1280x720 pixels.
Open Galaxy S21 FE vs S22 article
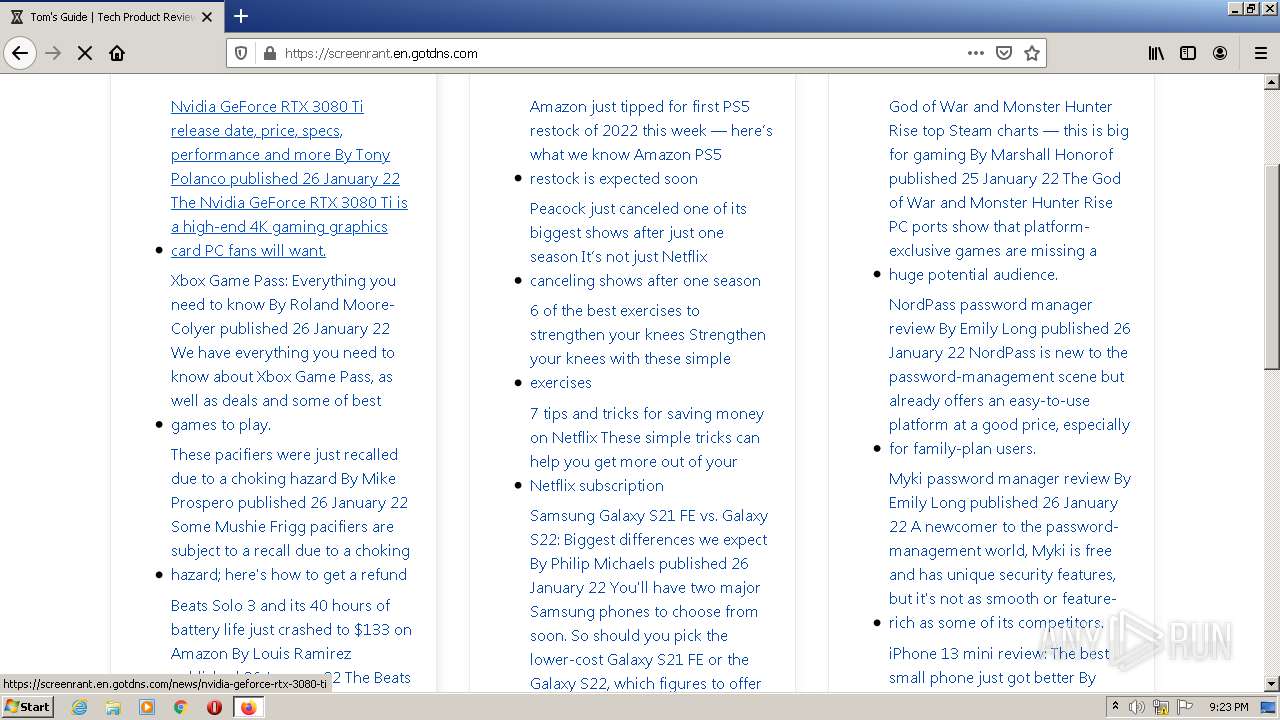(649, 599)
